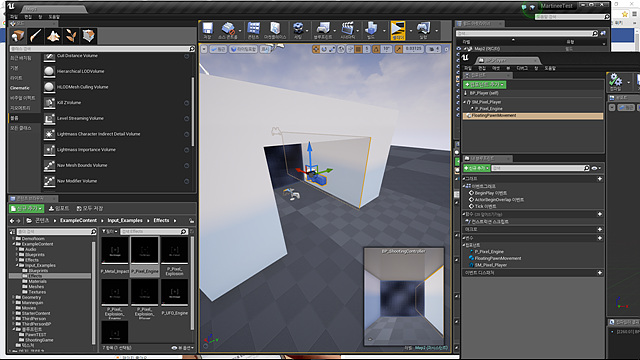Open the Launch options dropdown arrow

click(x=436, y=31)
